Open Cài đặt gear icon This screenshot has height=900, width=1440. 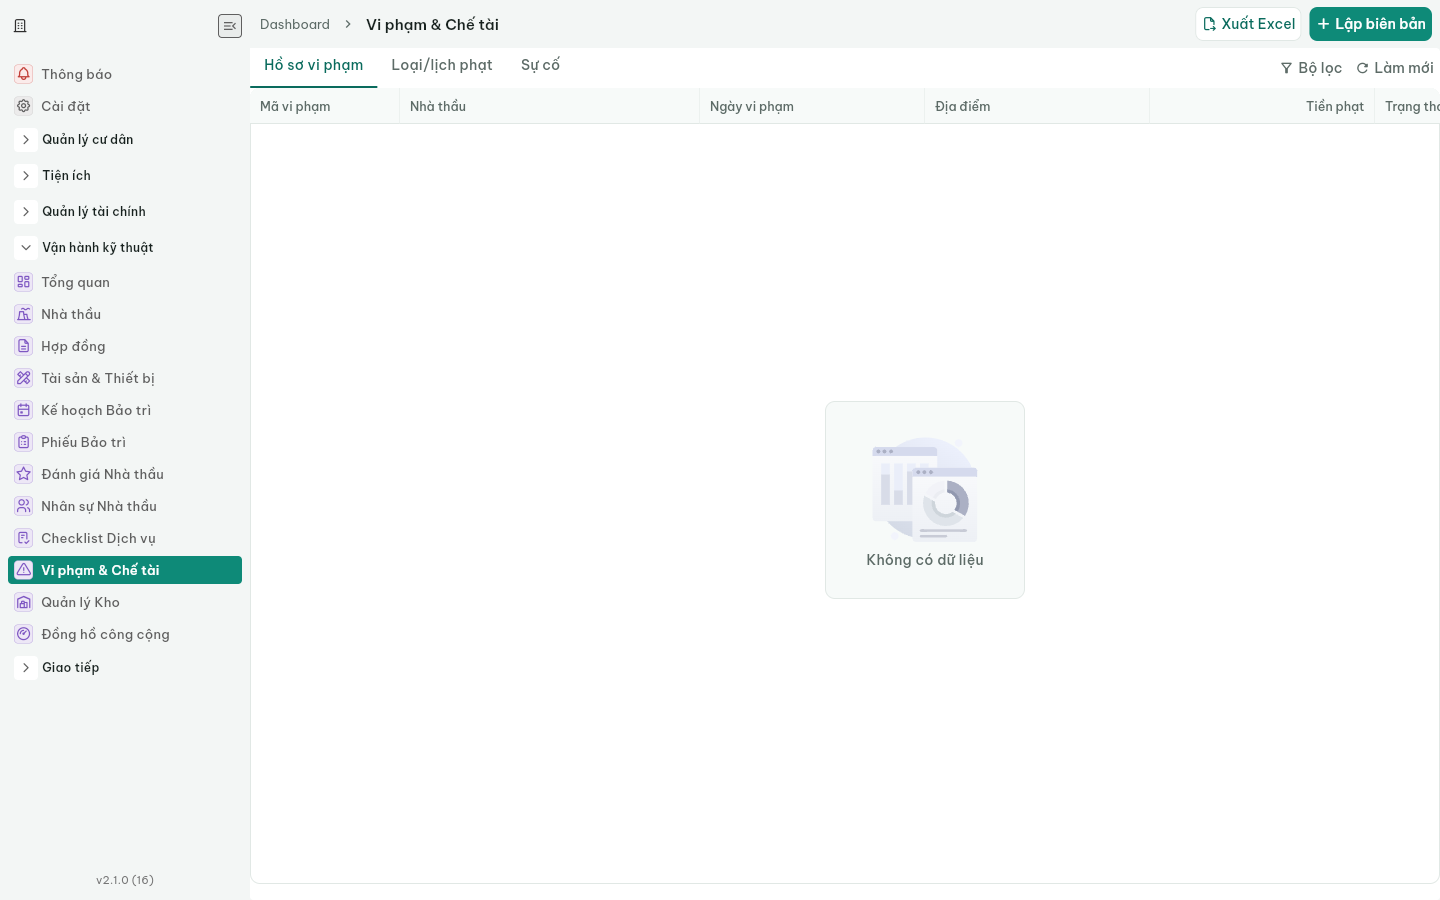pyautogui.click(x=24, y=106)
